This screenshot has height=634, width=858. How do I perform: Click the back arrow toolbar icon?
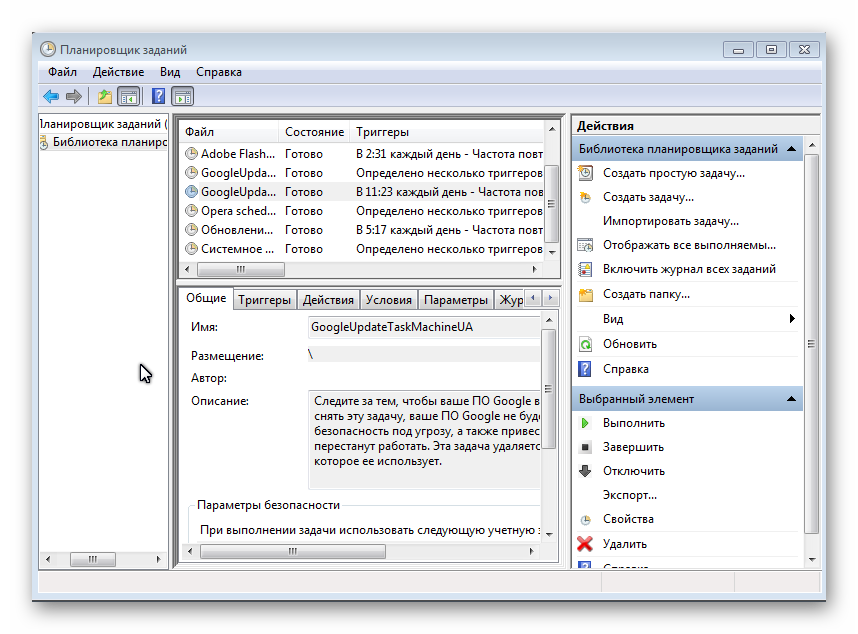point(50,97)
